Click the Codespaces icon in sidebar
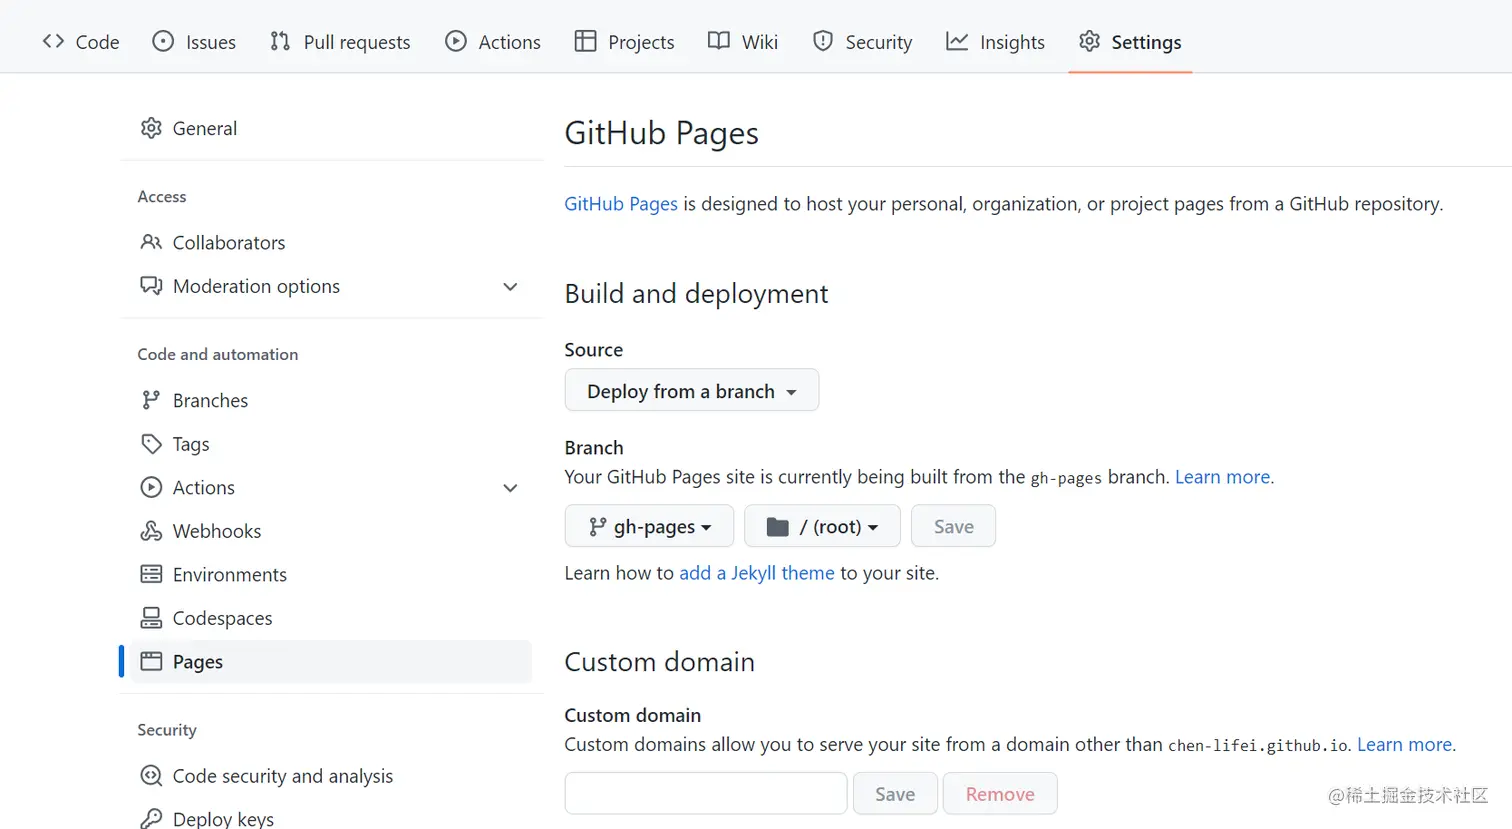Viewport: 1512px width, 829px height. (151, 618)
